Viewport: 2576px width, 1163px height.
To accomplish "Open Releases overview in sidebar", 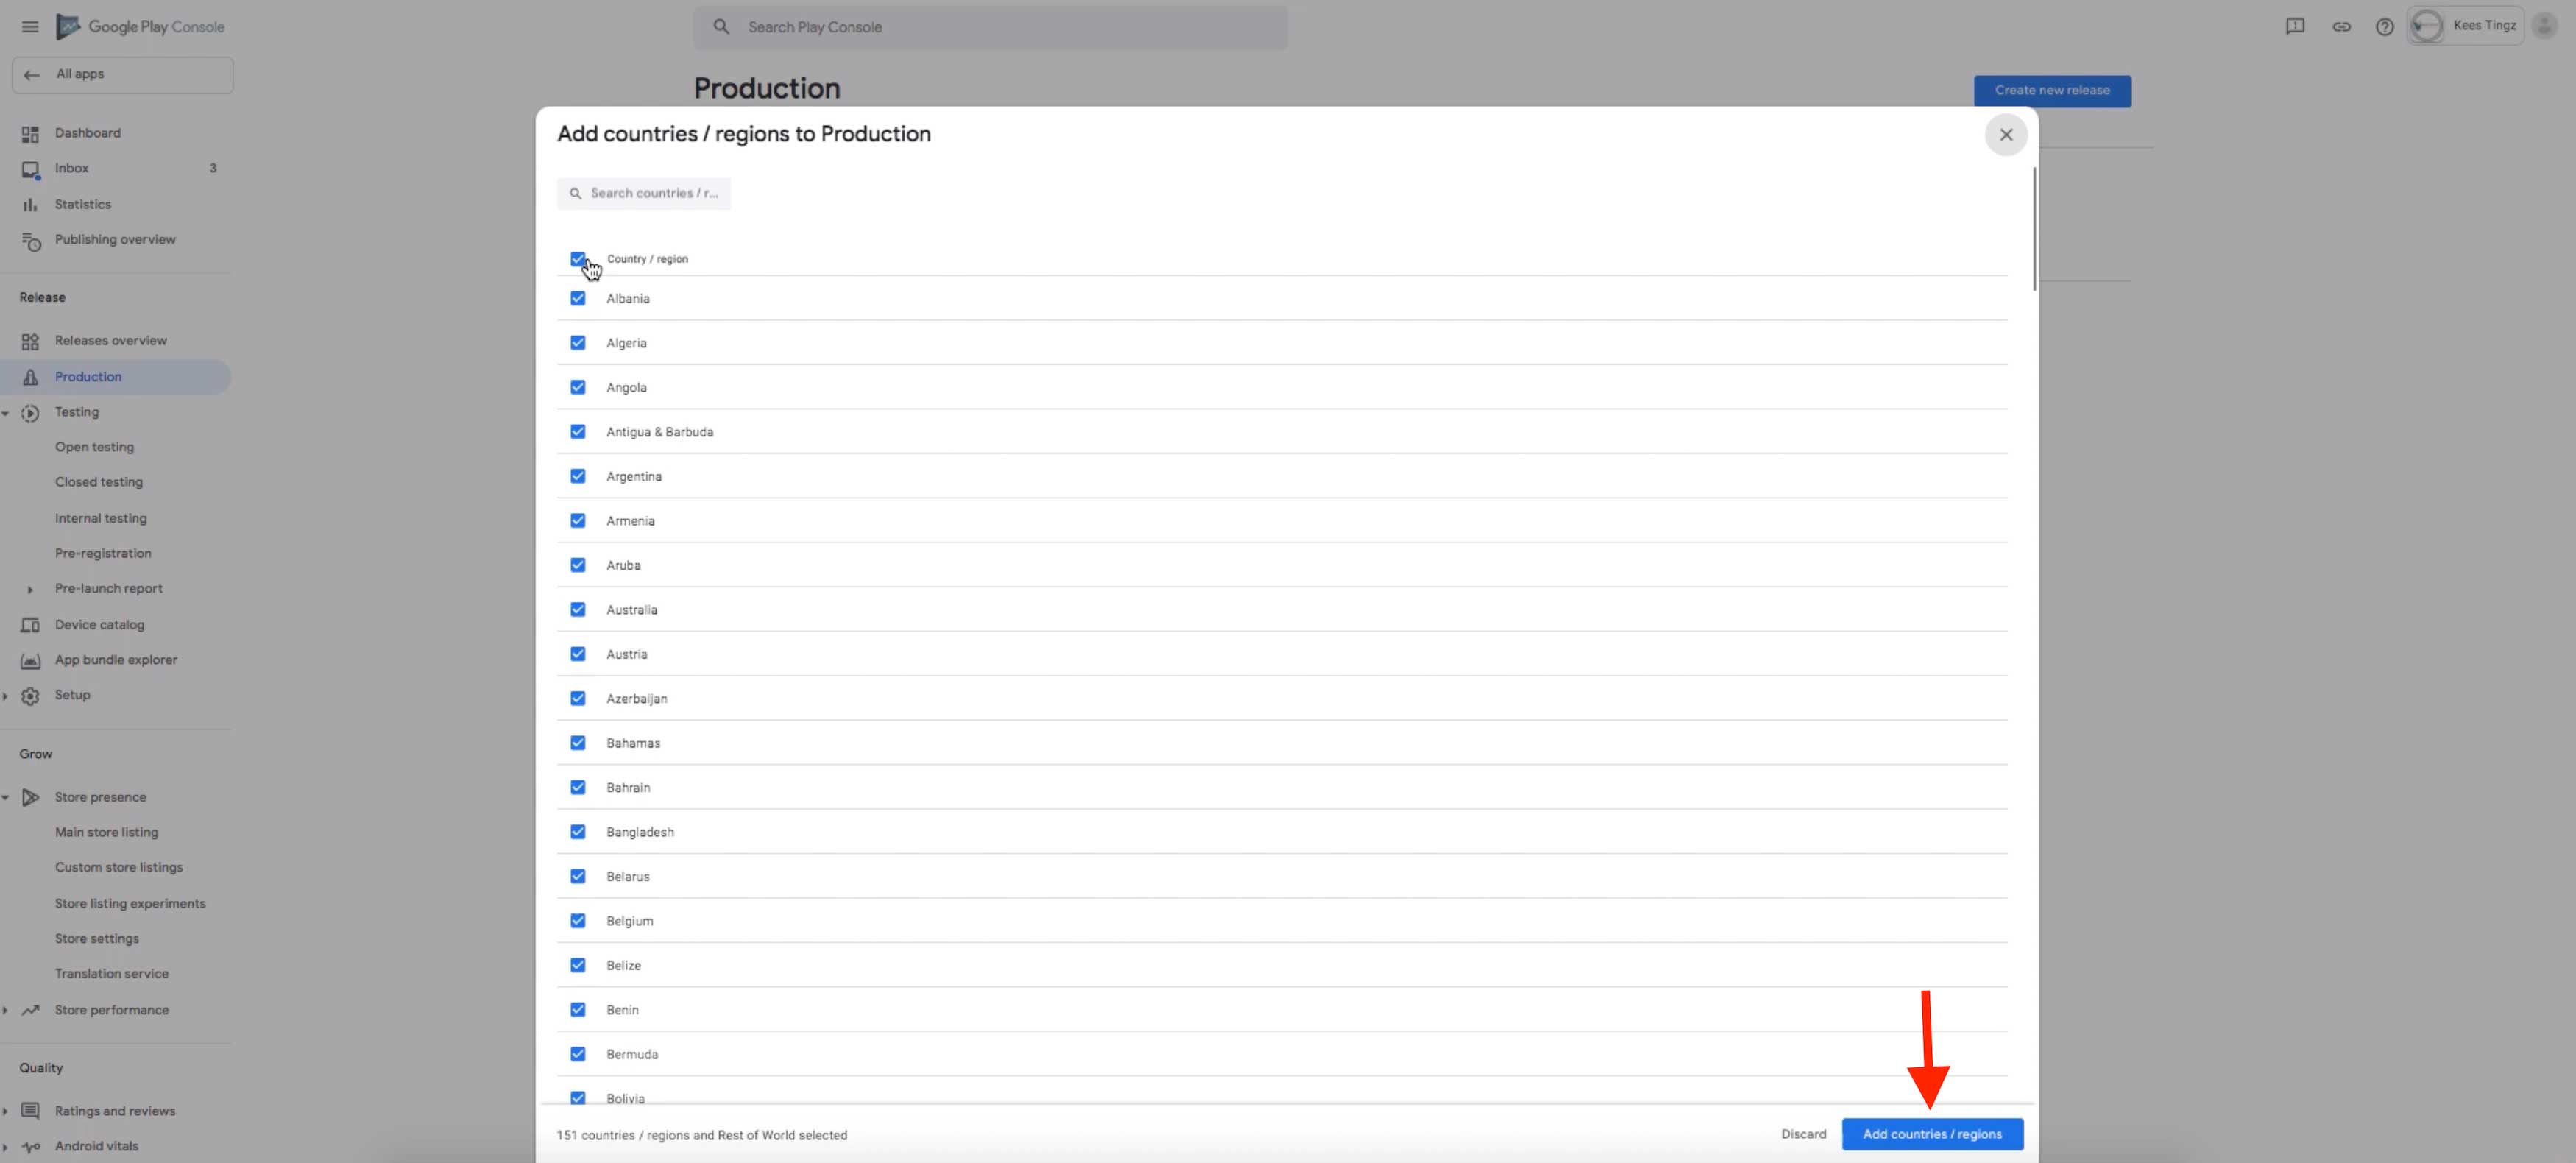I will click(x=110, y=341).
